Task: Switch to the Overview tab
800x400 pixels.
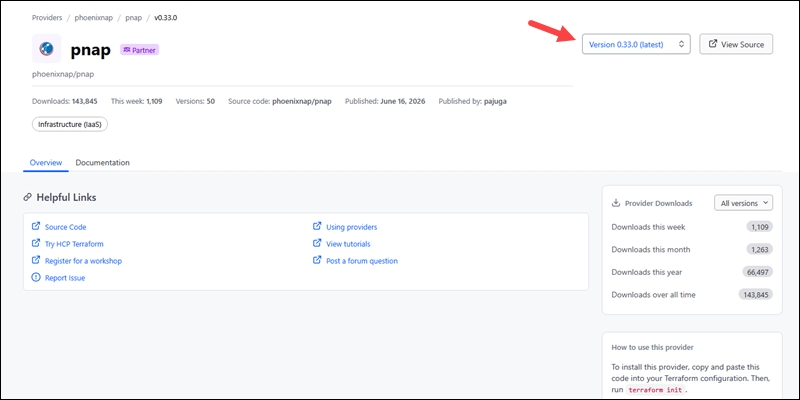Action: [46, 163]
